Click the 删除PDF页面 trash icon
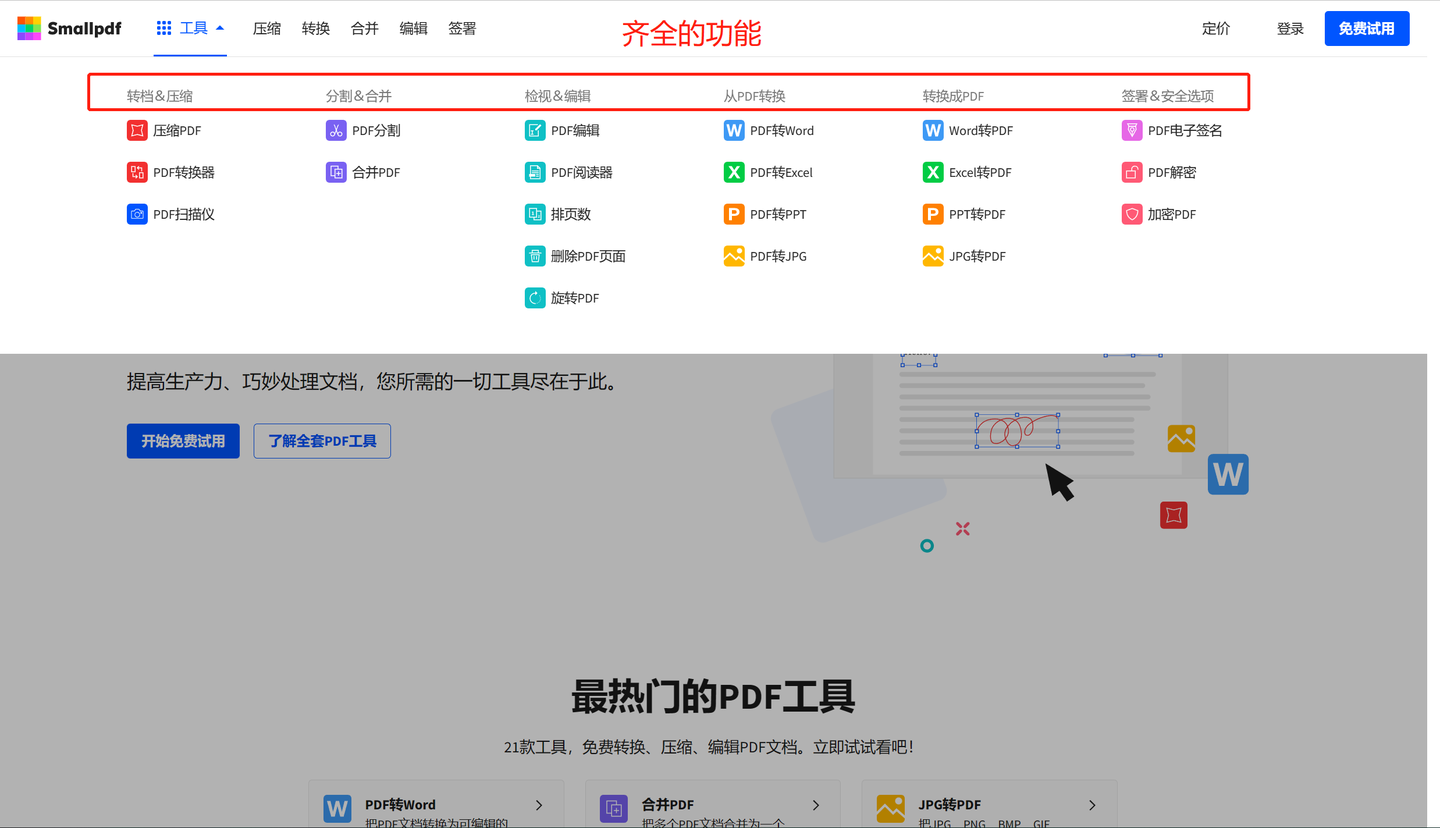 (x=535, y=256)
